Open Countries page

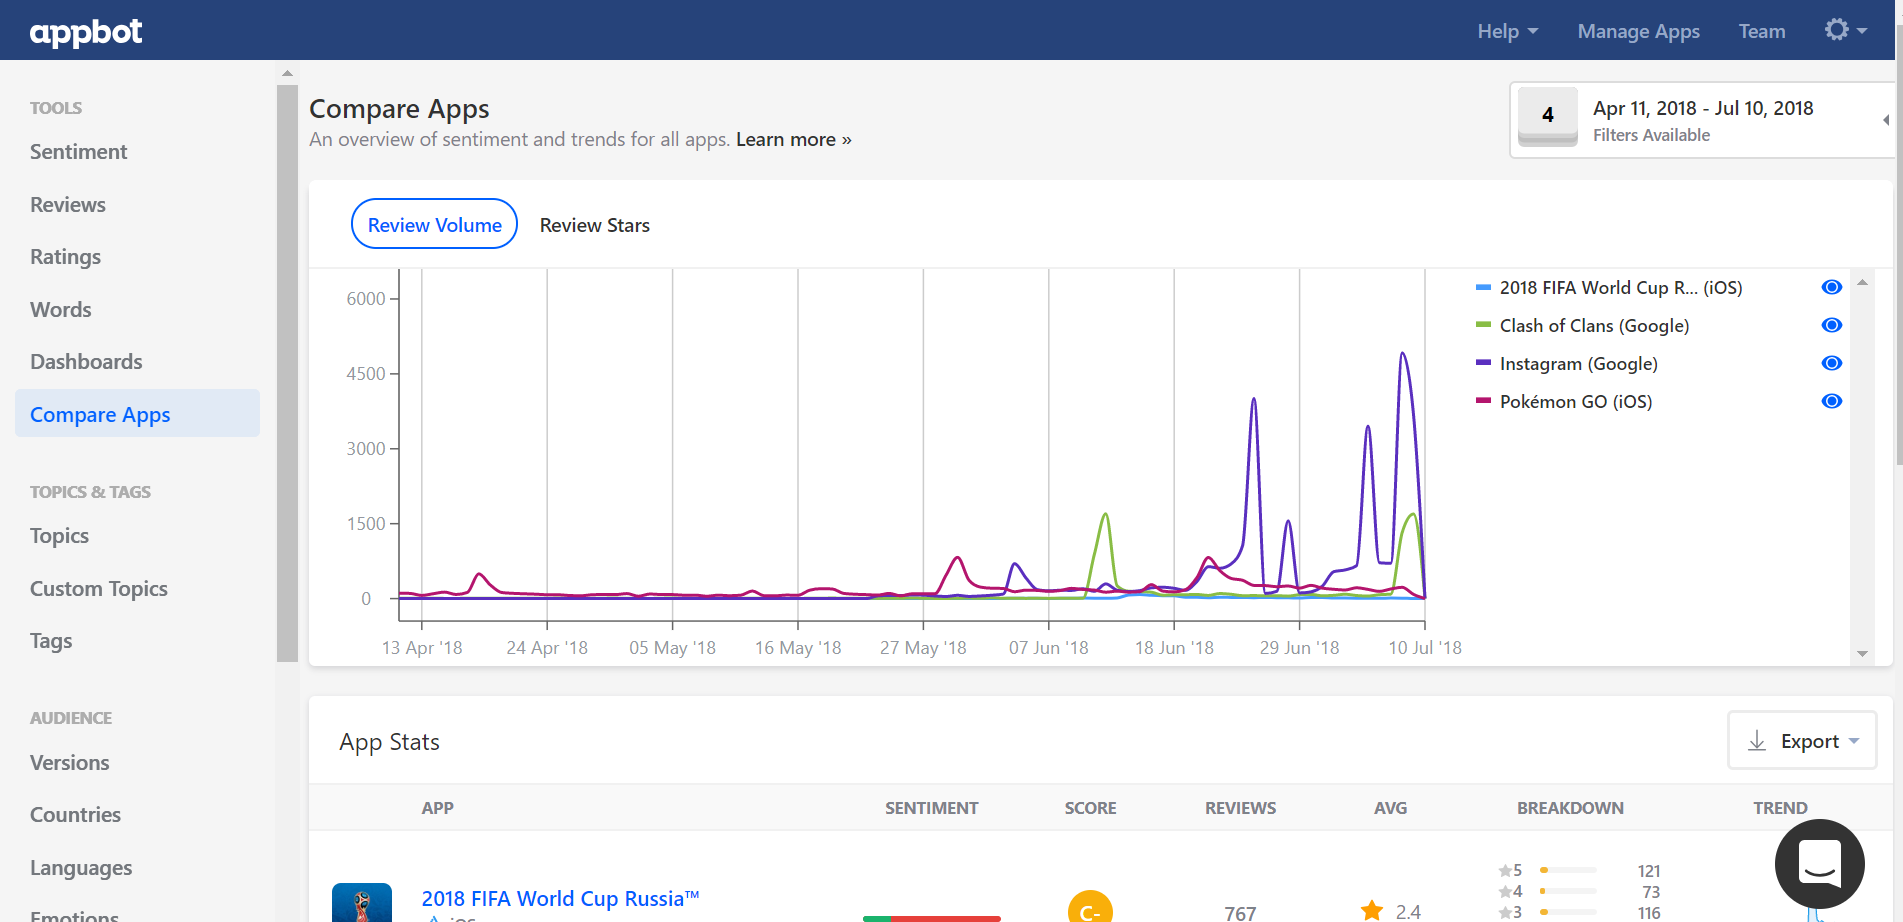(75, 815)
